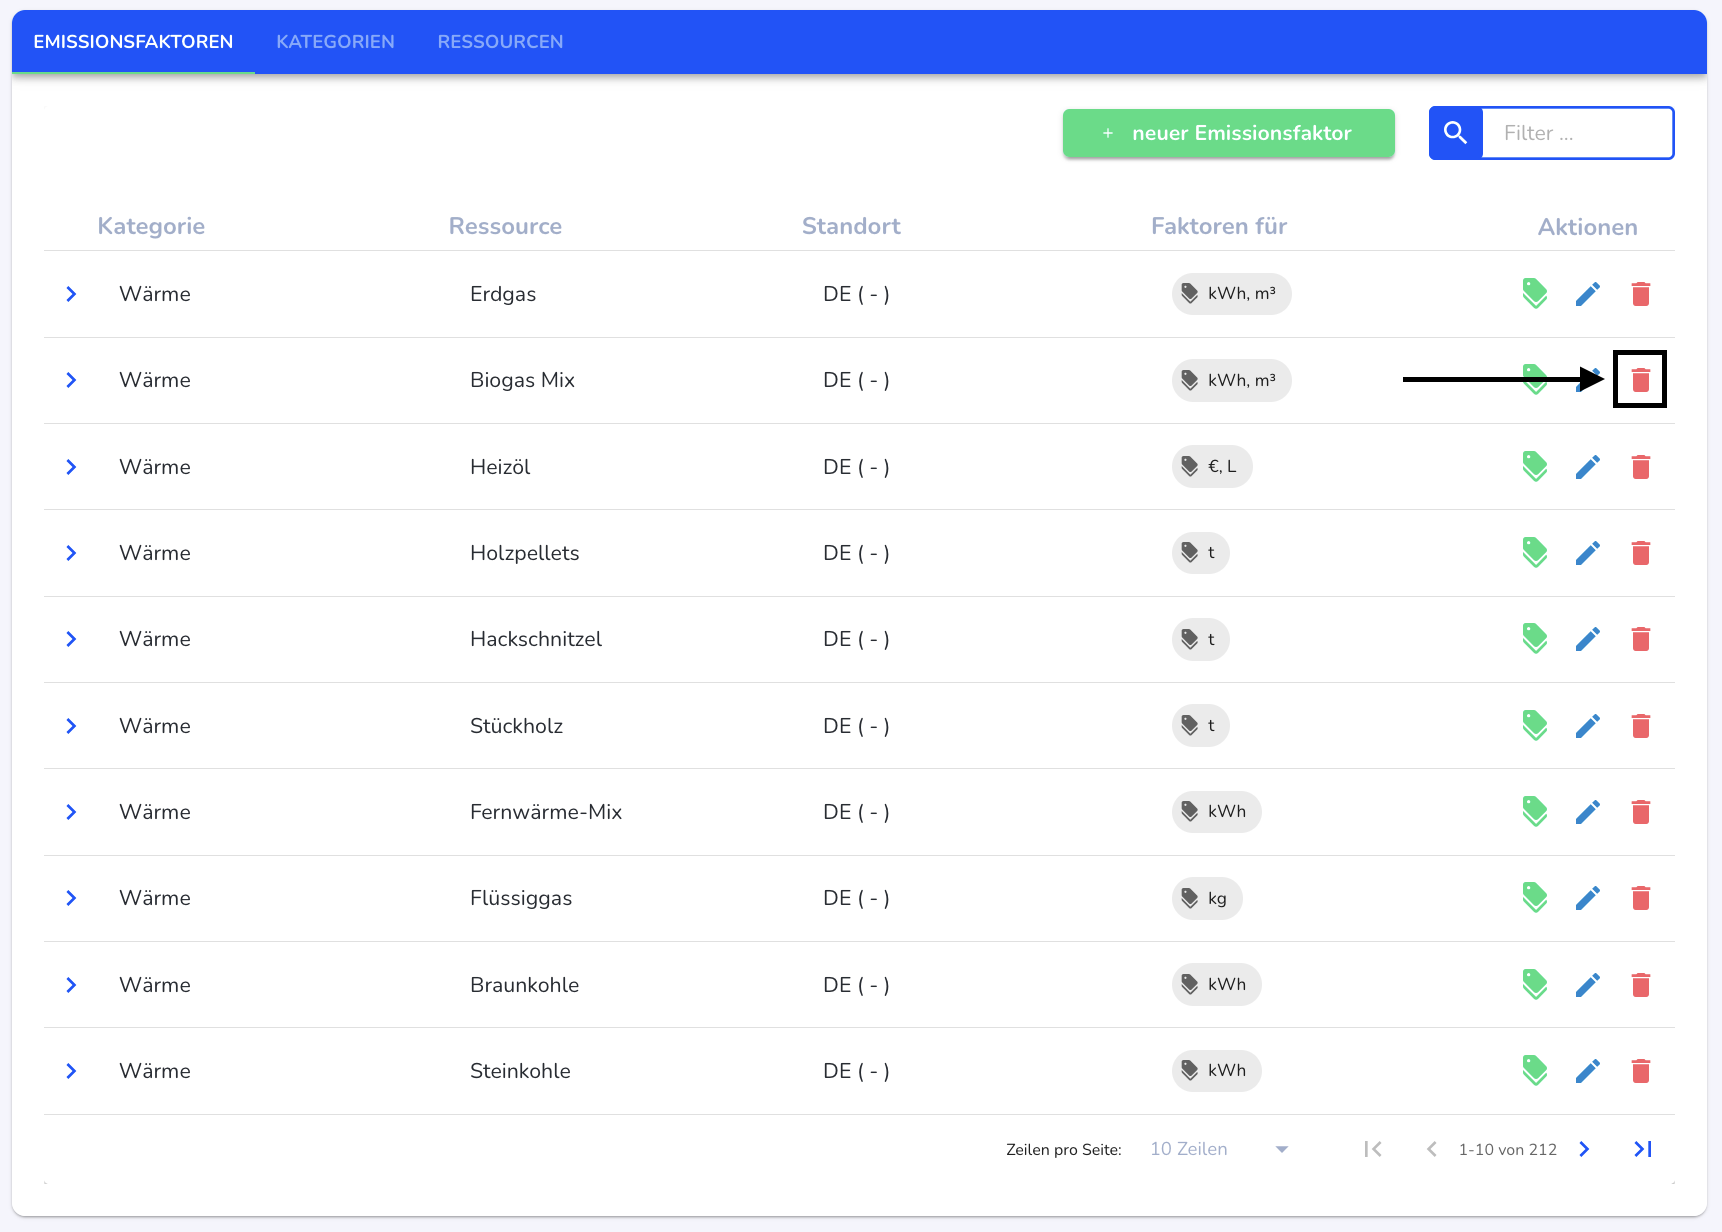Expand the Steinkohle row chevron
1722x1232 pixels.
[x=71, y=1071]
